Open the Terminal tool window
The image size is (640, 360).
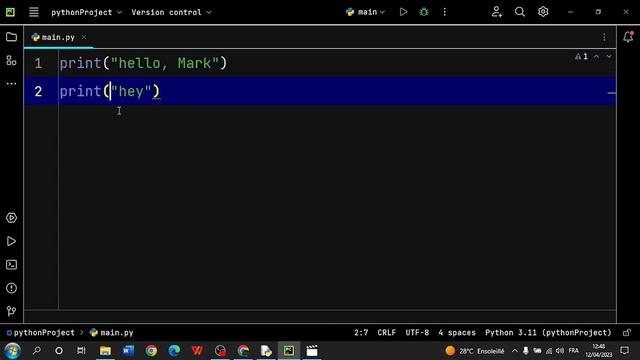(11, 265)
